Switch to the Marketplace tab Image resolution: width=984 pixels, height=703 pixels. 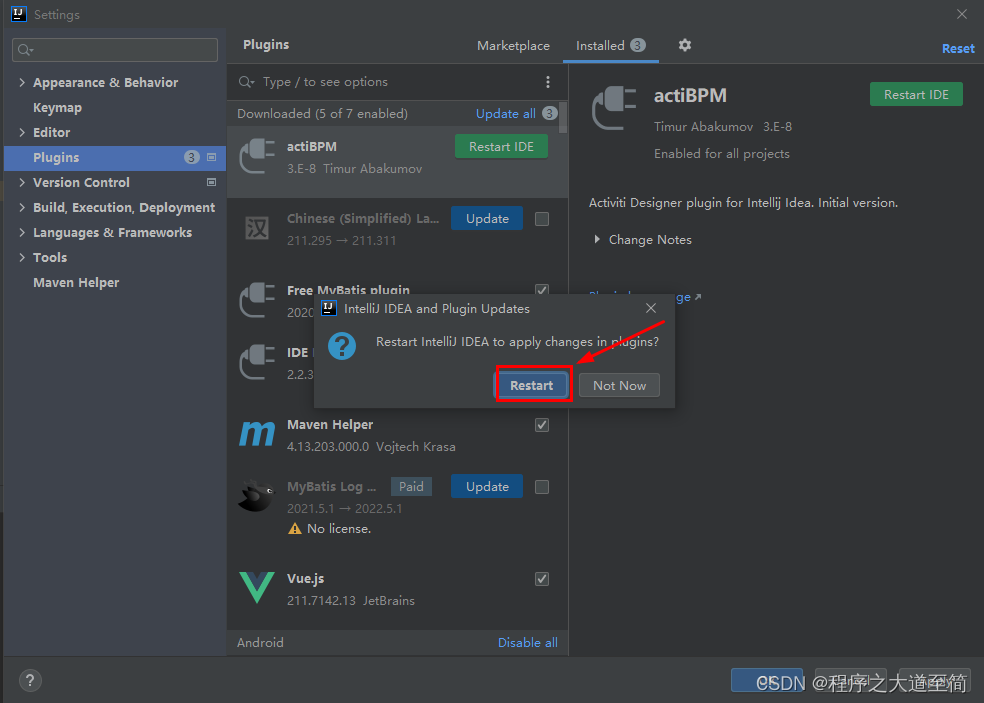[x=513, y=46]
